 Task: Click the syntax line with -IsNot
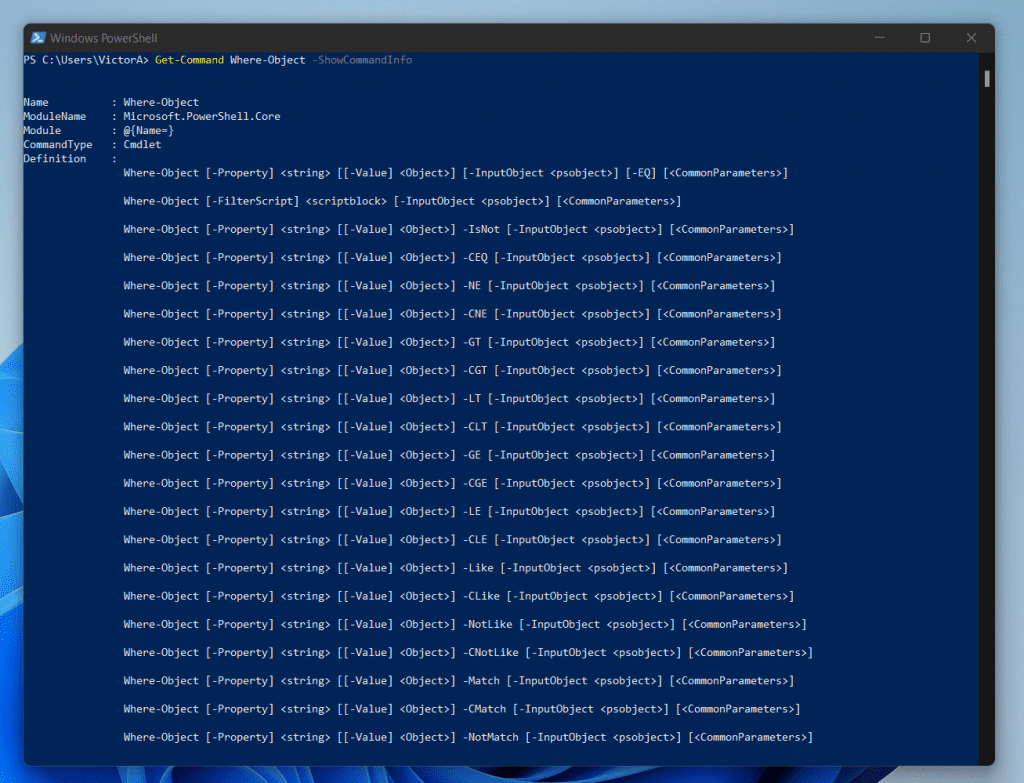pyautogui.click(x=458, y=229)
